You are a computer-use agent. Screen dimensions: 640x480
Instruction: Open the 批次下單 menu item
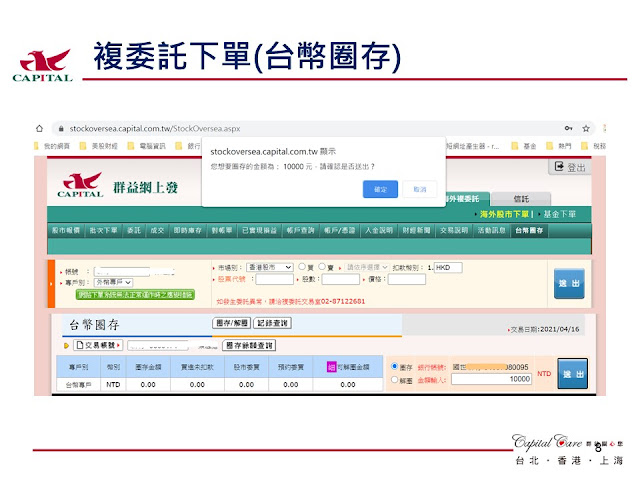click(103, 231)
